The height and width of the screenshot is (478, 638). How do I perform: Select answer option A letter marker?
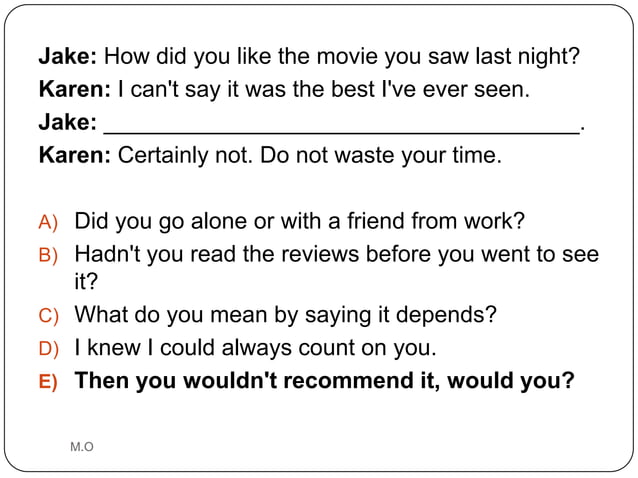pyautogui.click(x=48, y=222)
